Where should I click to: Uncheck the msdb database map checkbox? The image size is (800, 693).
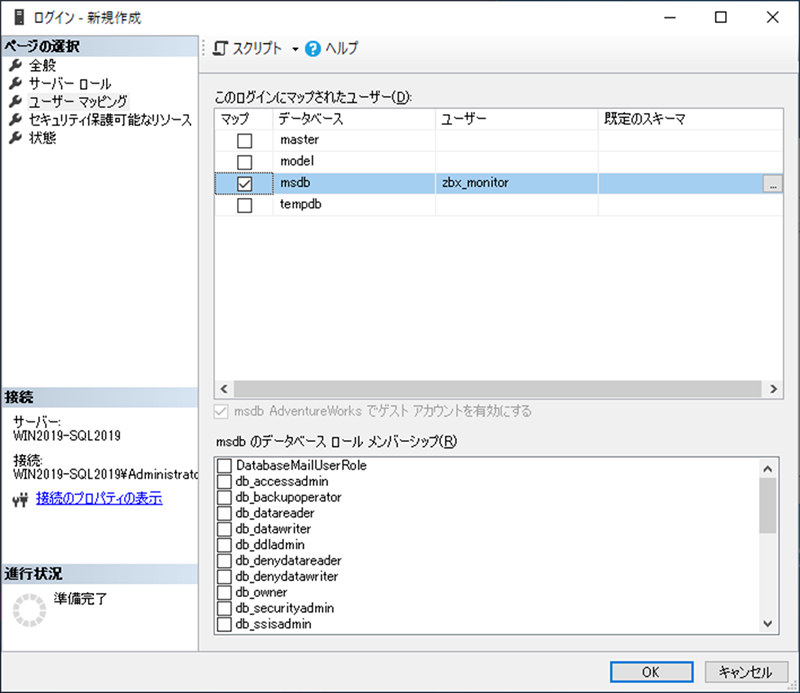(244, 184)
